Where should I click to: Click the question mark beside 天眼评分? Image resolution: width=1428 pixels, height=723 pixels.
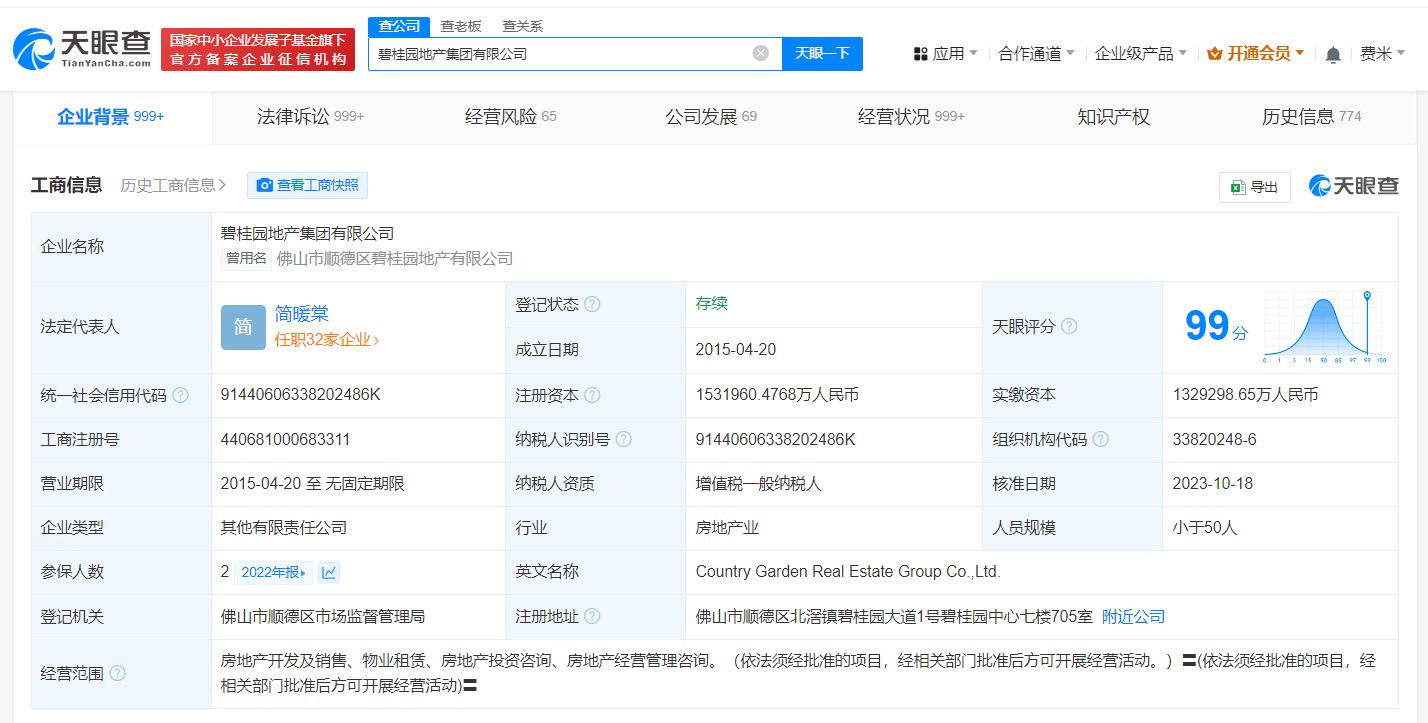[x=1069, y=326]
